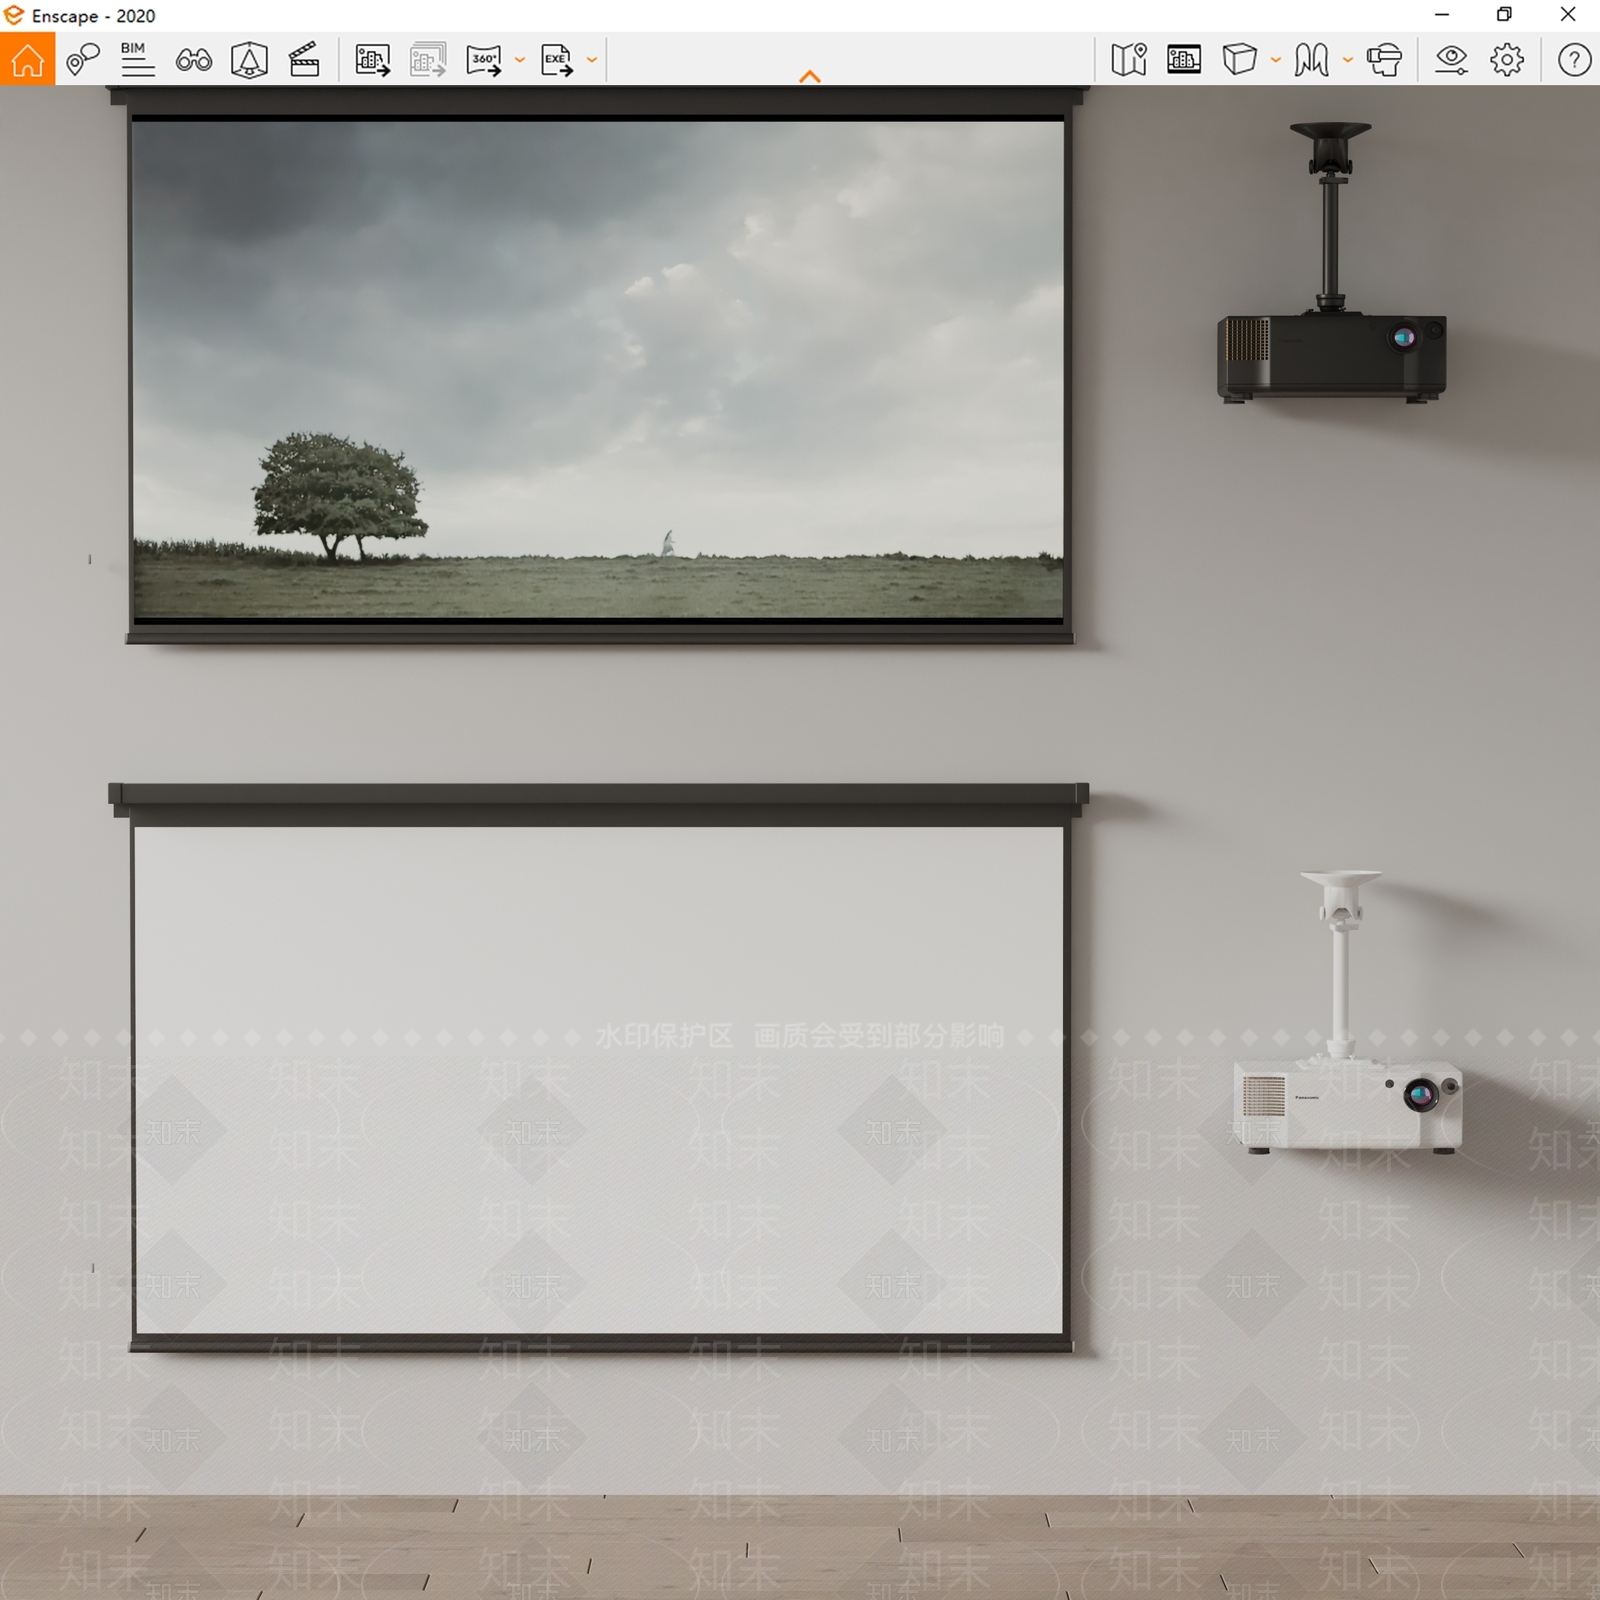This screenshot has height=1600, width=1600.
Task: Open general settings gear icon
Action: coord(1507,60)
